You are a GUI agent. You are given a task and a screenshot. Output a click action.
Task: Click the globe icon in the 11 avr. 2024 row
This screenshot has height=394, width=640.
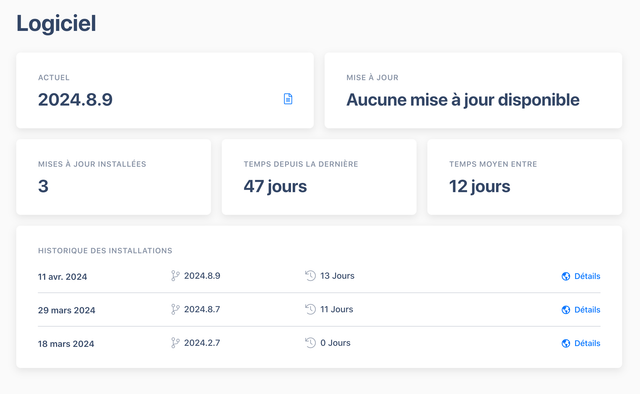click(566, 276)
